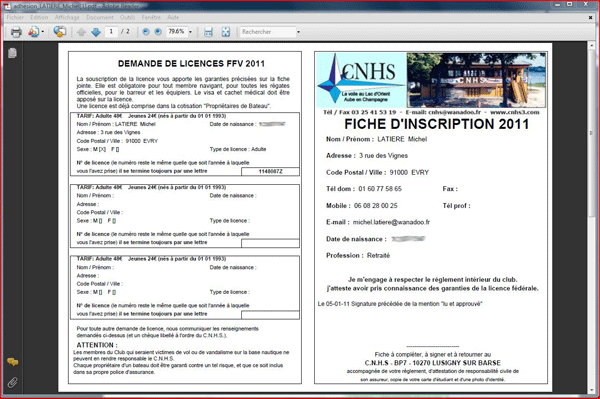The image size is (600, 399).
Task: Open the Attachments paperclip panel
Action: pyautogui.click(x=13, y=382)
